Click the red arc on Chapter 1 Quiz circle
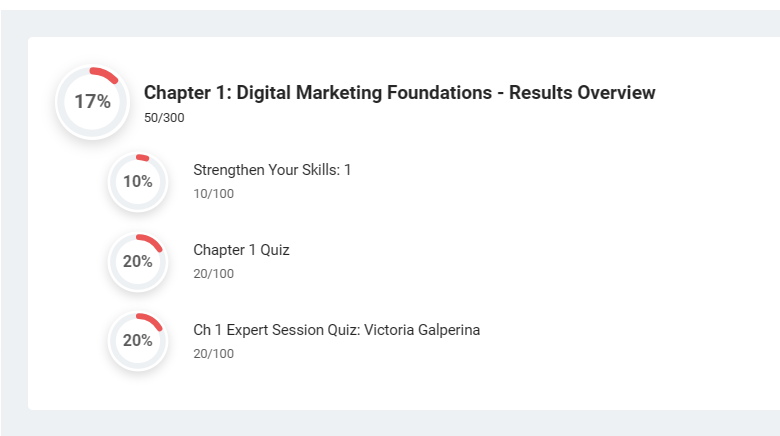780x436 pixels. pos(151,241)
